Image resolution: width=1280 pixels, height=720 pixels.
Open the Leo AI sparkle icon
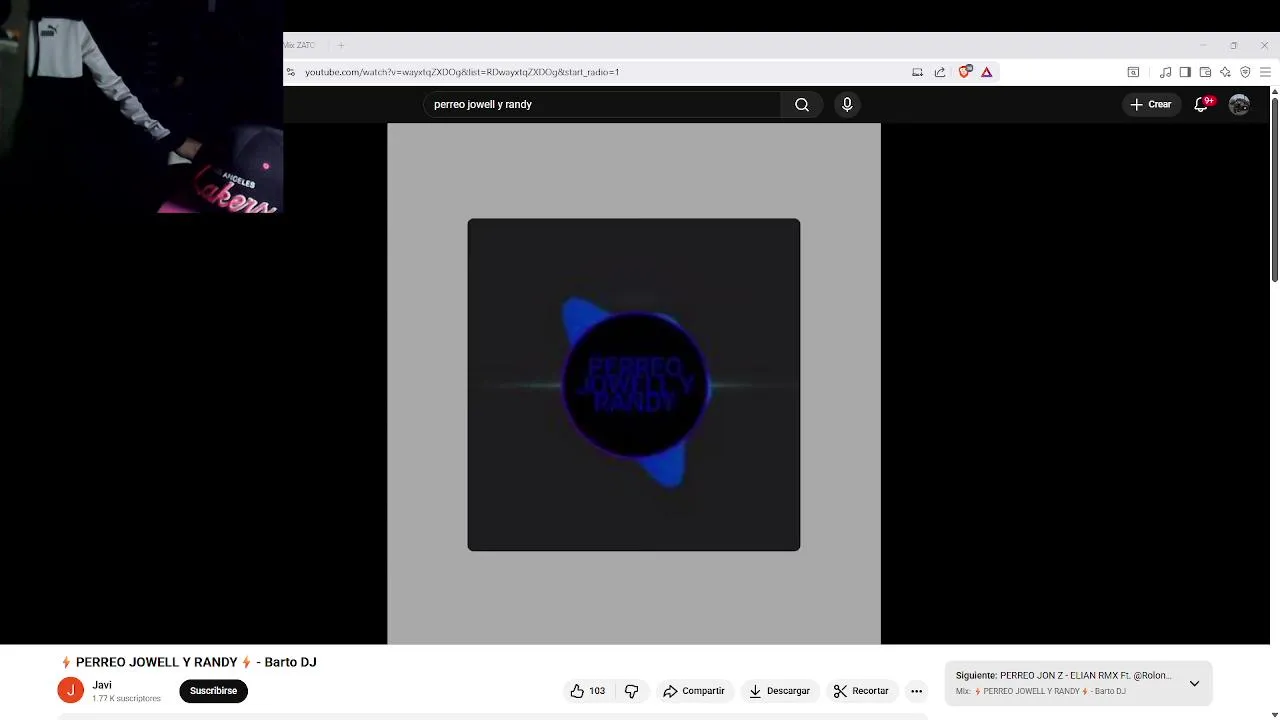1225,72
